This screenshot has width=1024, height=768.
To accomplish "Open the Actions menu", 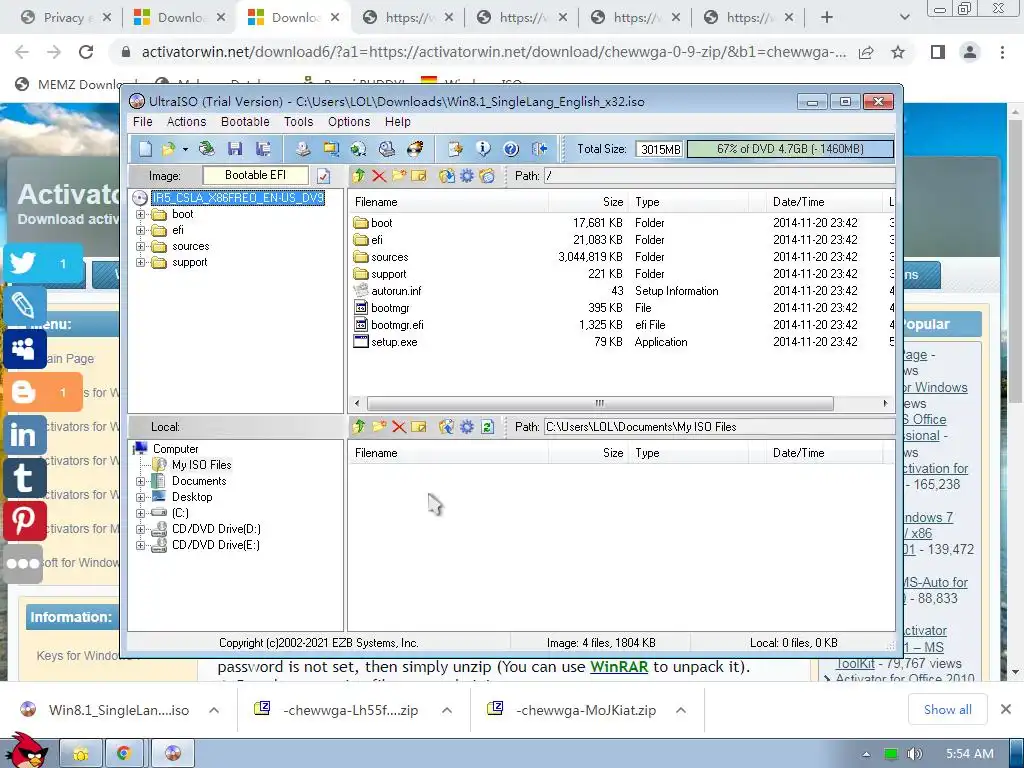I will pyautogui.click(x=186, y=121).
